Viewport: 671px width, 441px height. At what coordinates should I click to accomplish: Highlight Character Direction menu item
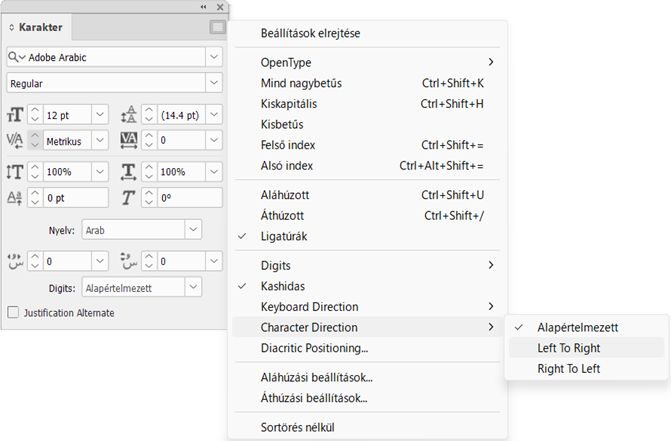pos(367,328)
